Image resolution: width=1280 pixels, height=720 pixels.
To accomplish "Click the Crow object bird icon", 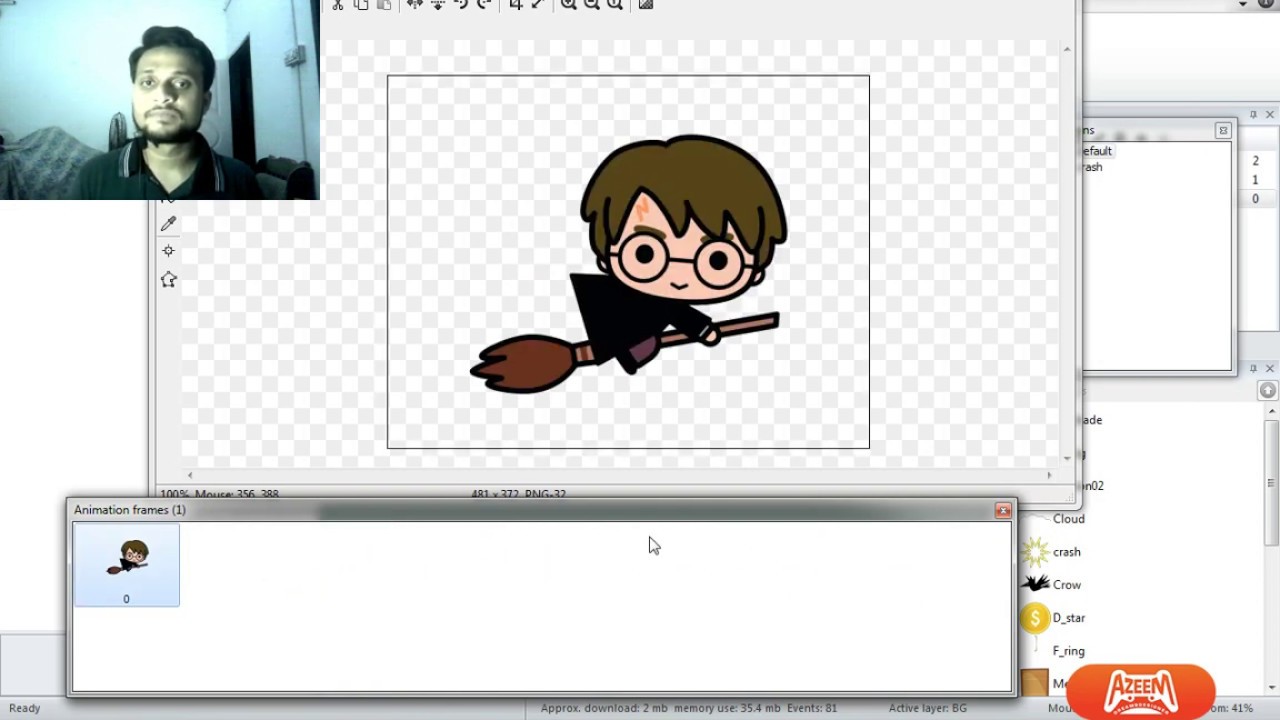I will coord(1035,584).
